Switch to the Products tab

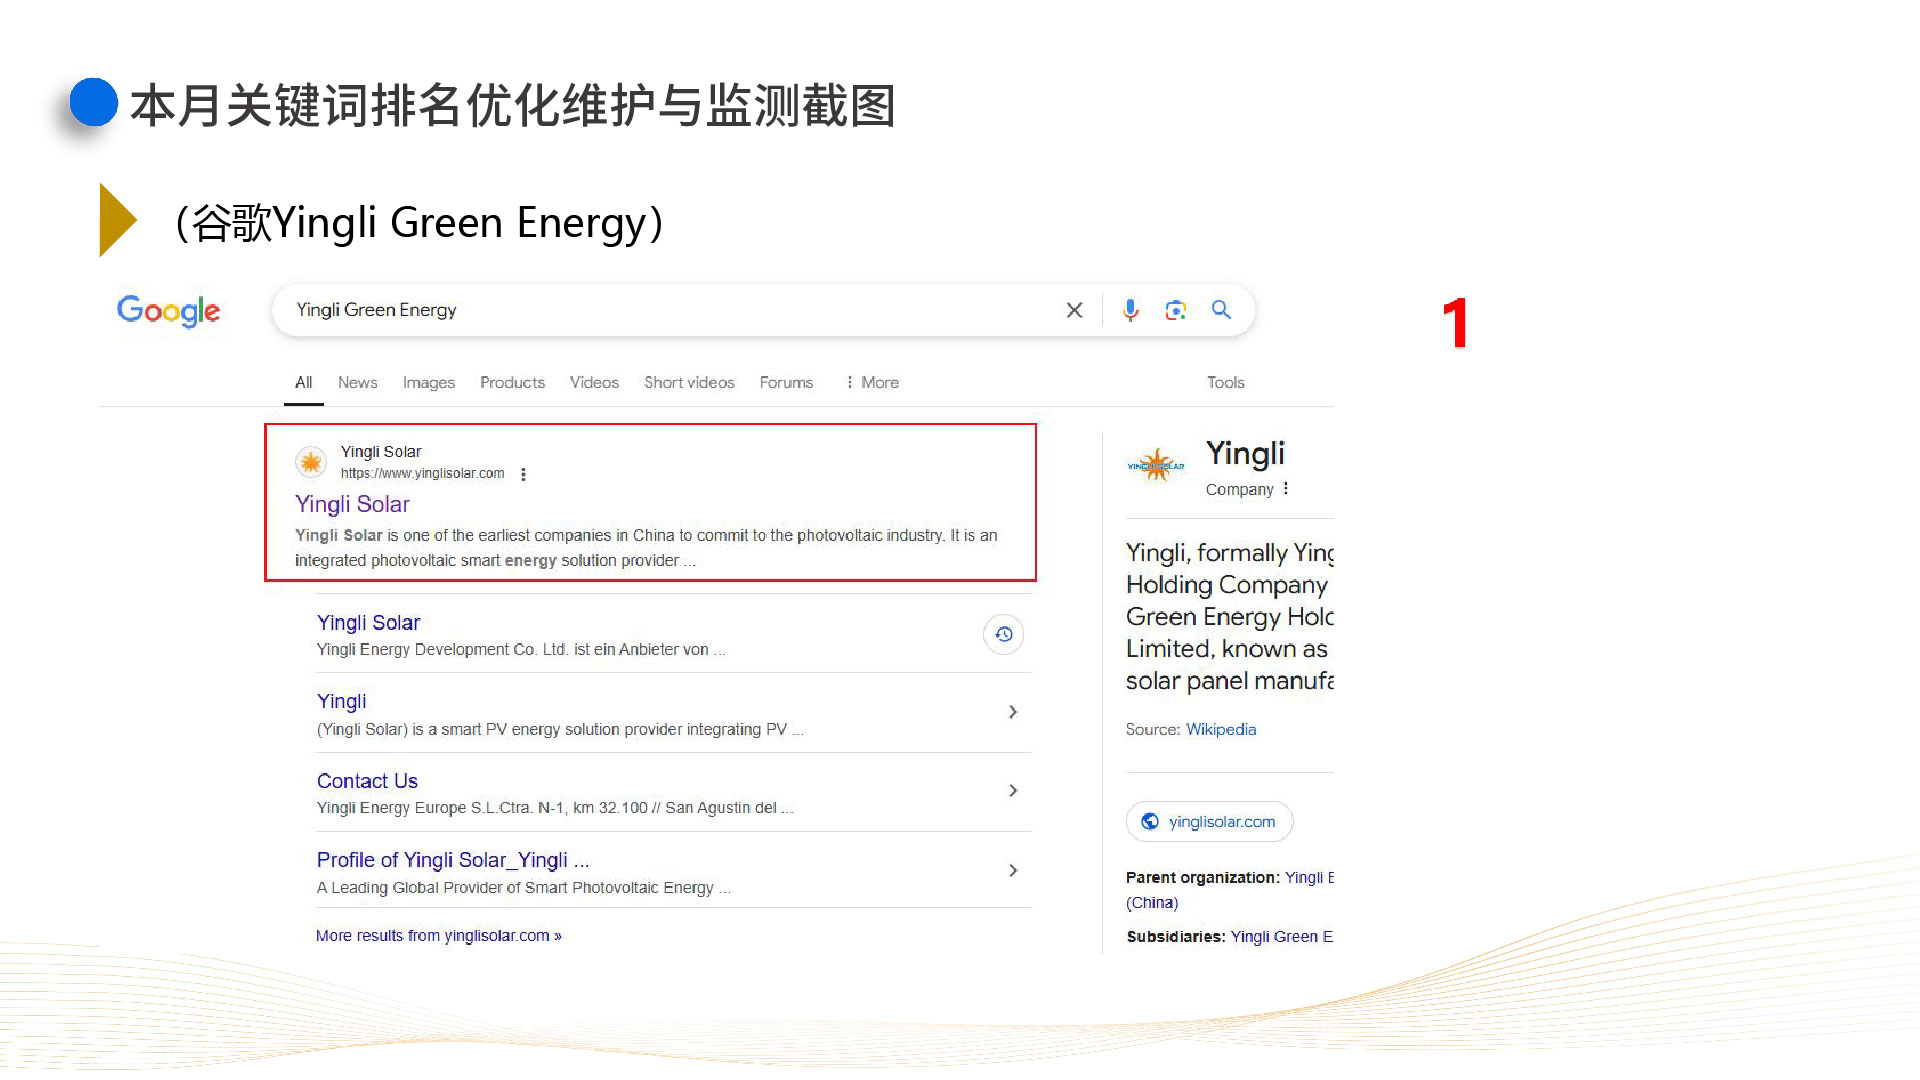(513, 383)
